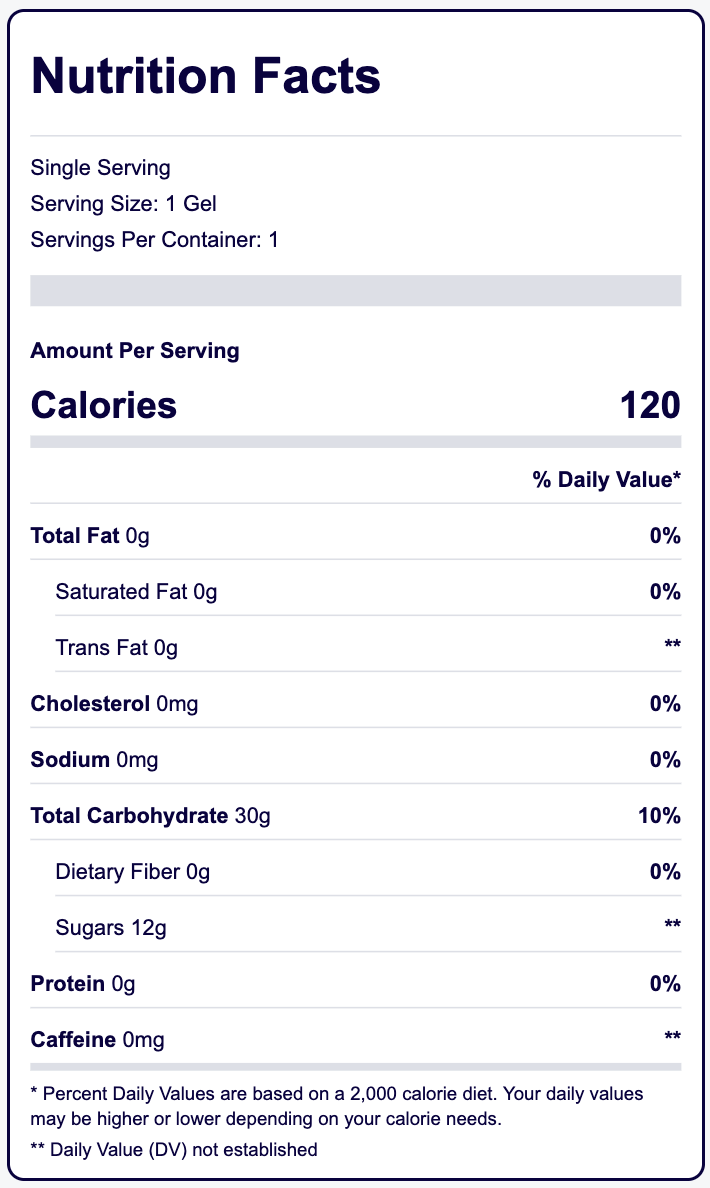Click the Saturated Fat 0g label
Screen dimensions: 710x1188
[x=136, y=592]
